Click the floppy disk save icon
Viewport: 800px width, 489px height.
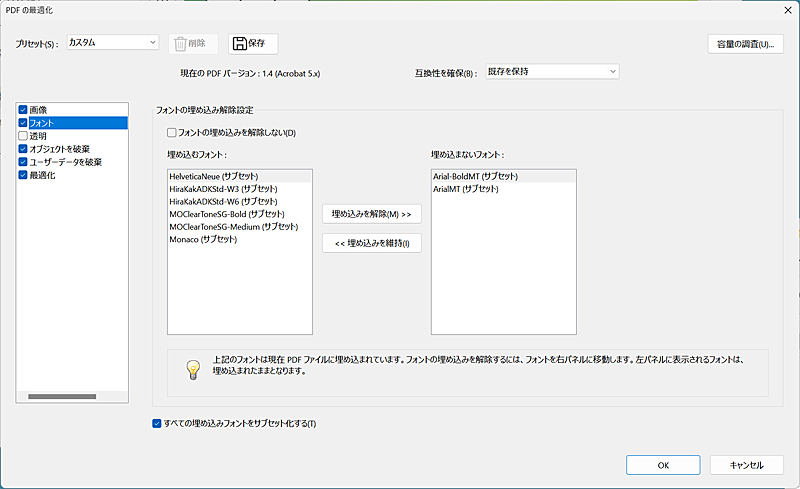point(239,43)
